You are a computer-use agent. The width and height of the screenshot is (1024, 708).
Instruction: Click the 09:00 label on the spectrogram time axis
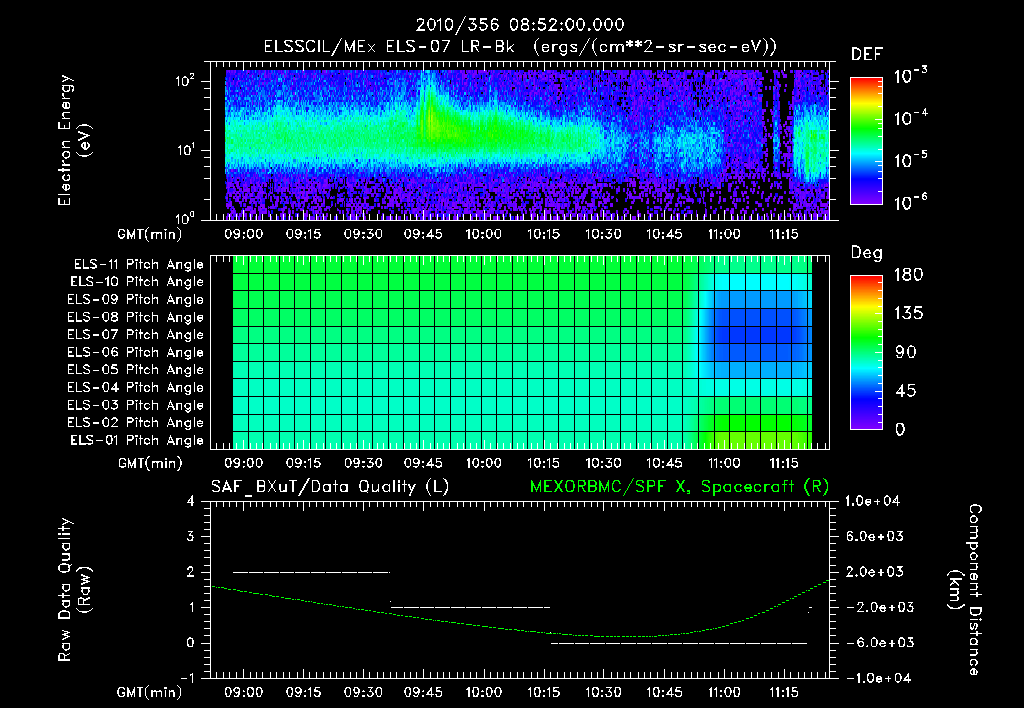[x=243, y=234]
